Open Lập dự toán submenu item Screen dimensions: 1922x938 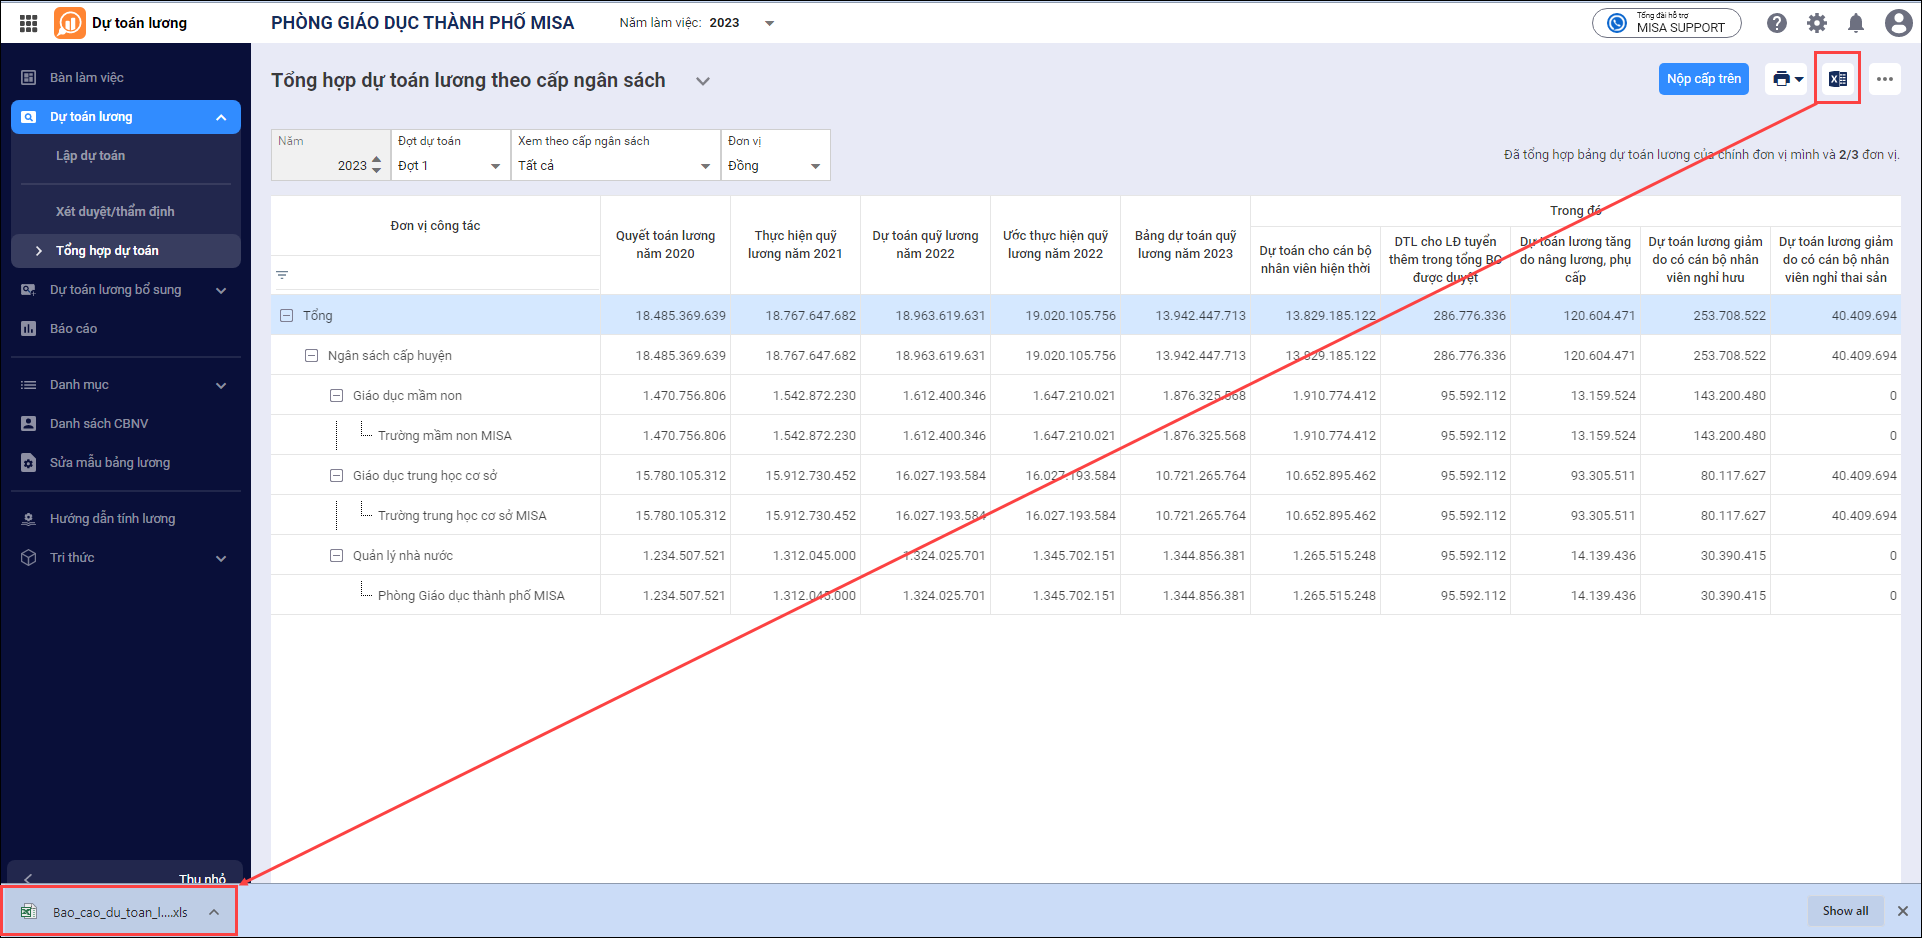[x=126, y=156]
